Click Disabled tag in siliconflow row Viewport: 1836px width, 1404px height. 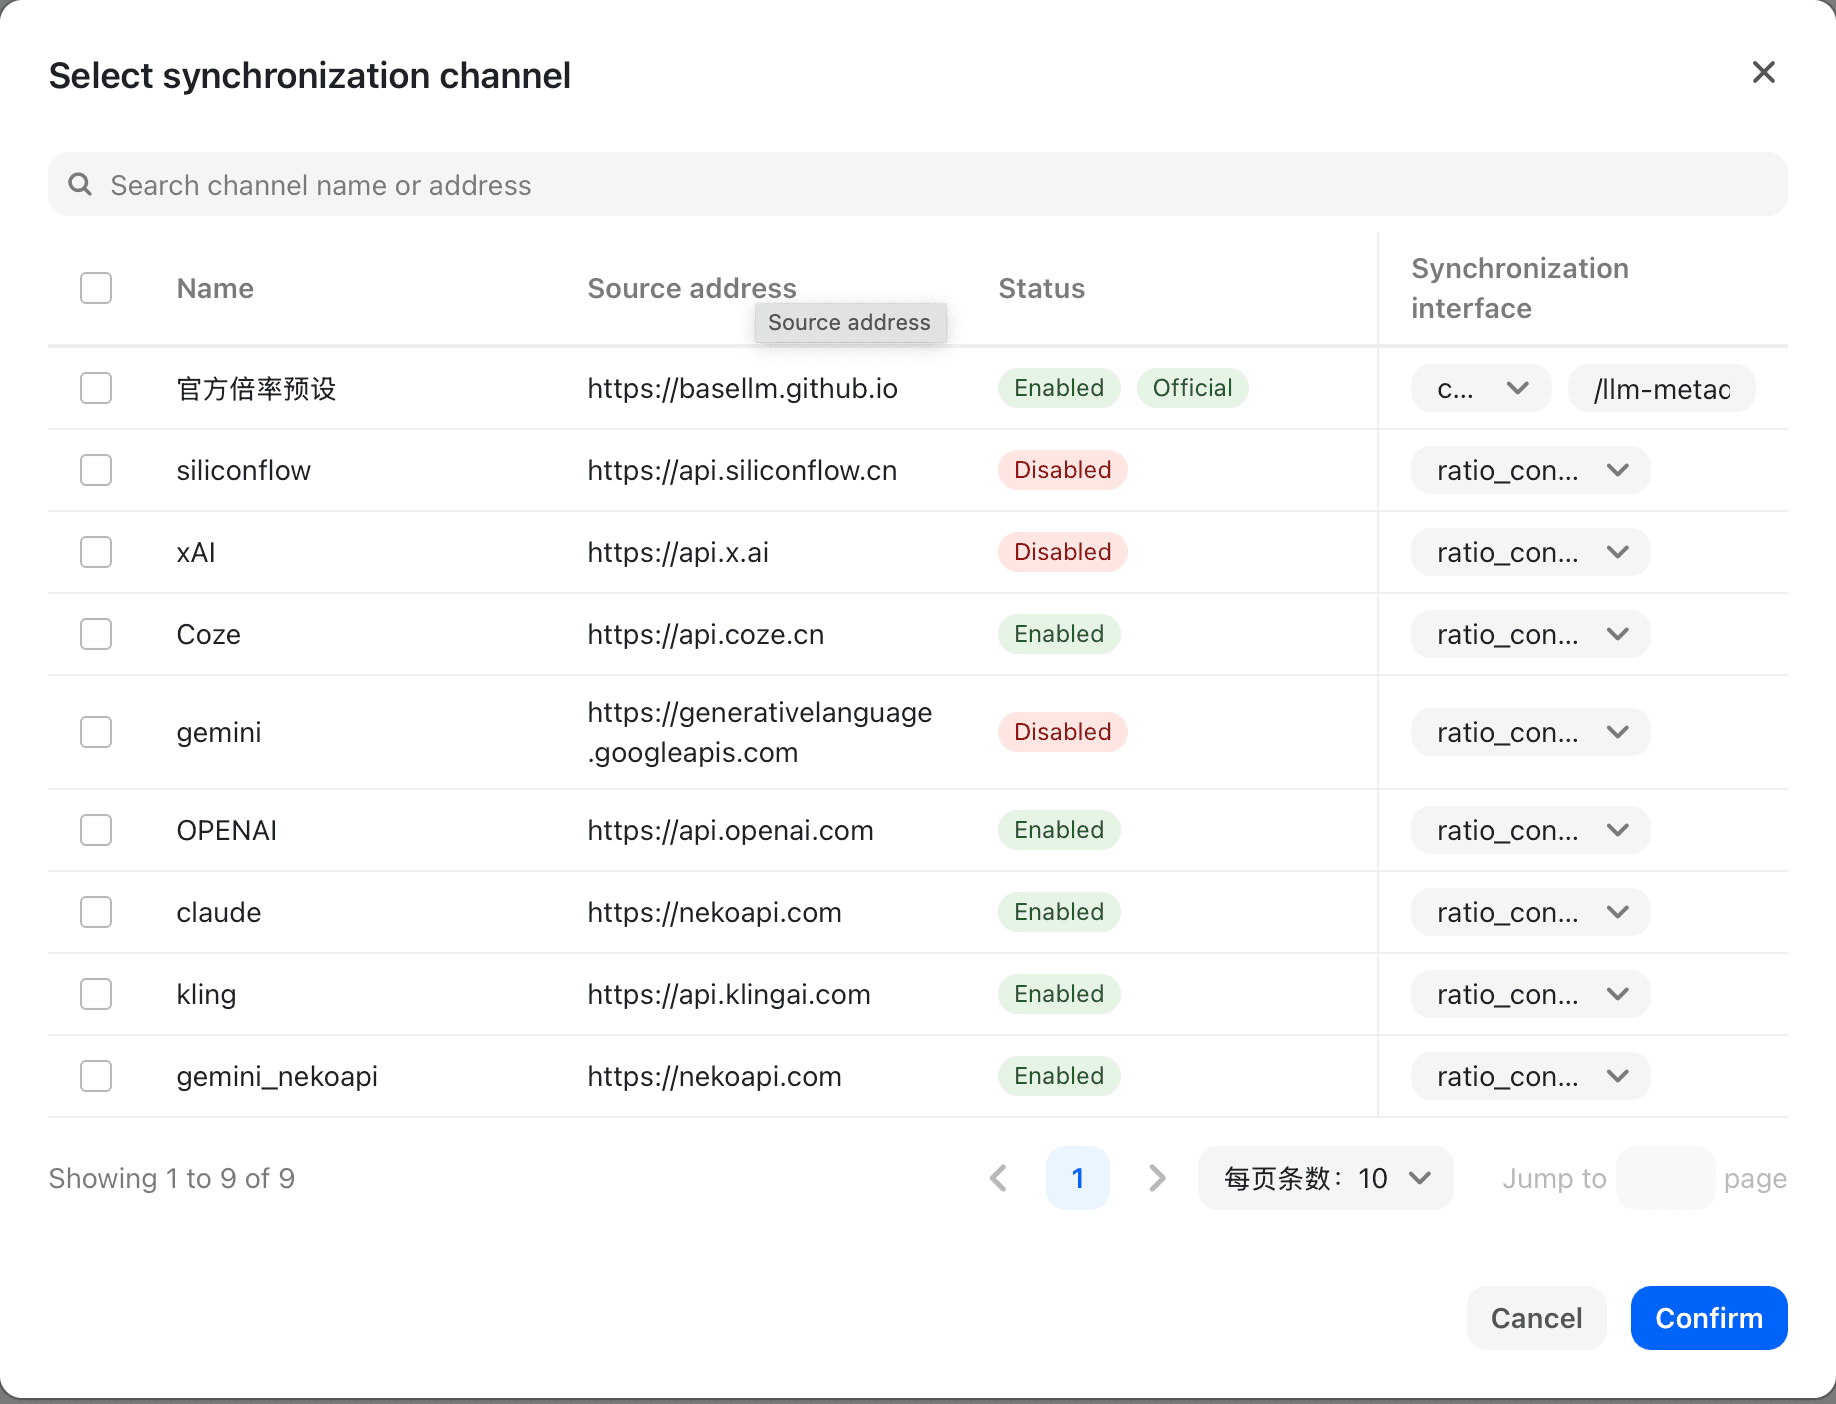click(x=1062, y=470)
